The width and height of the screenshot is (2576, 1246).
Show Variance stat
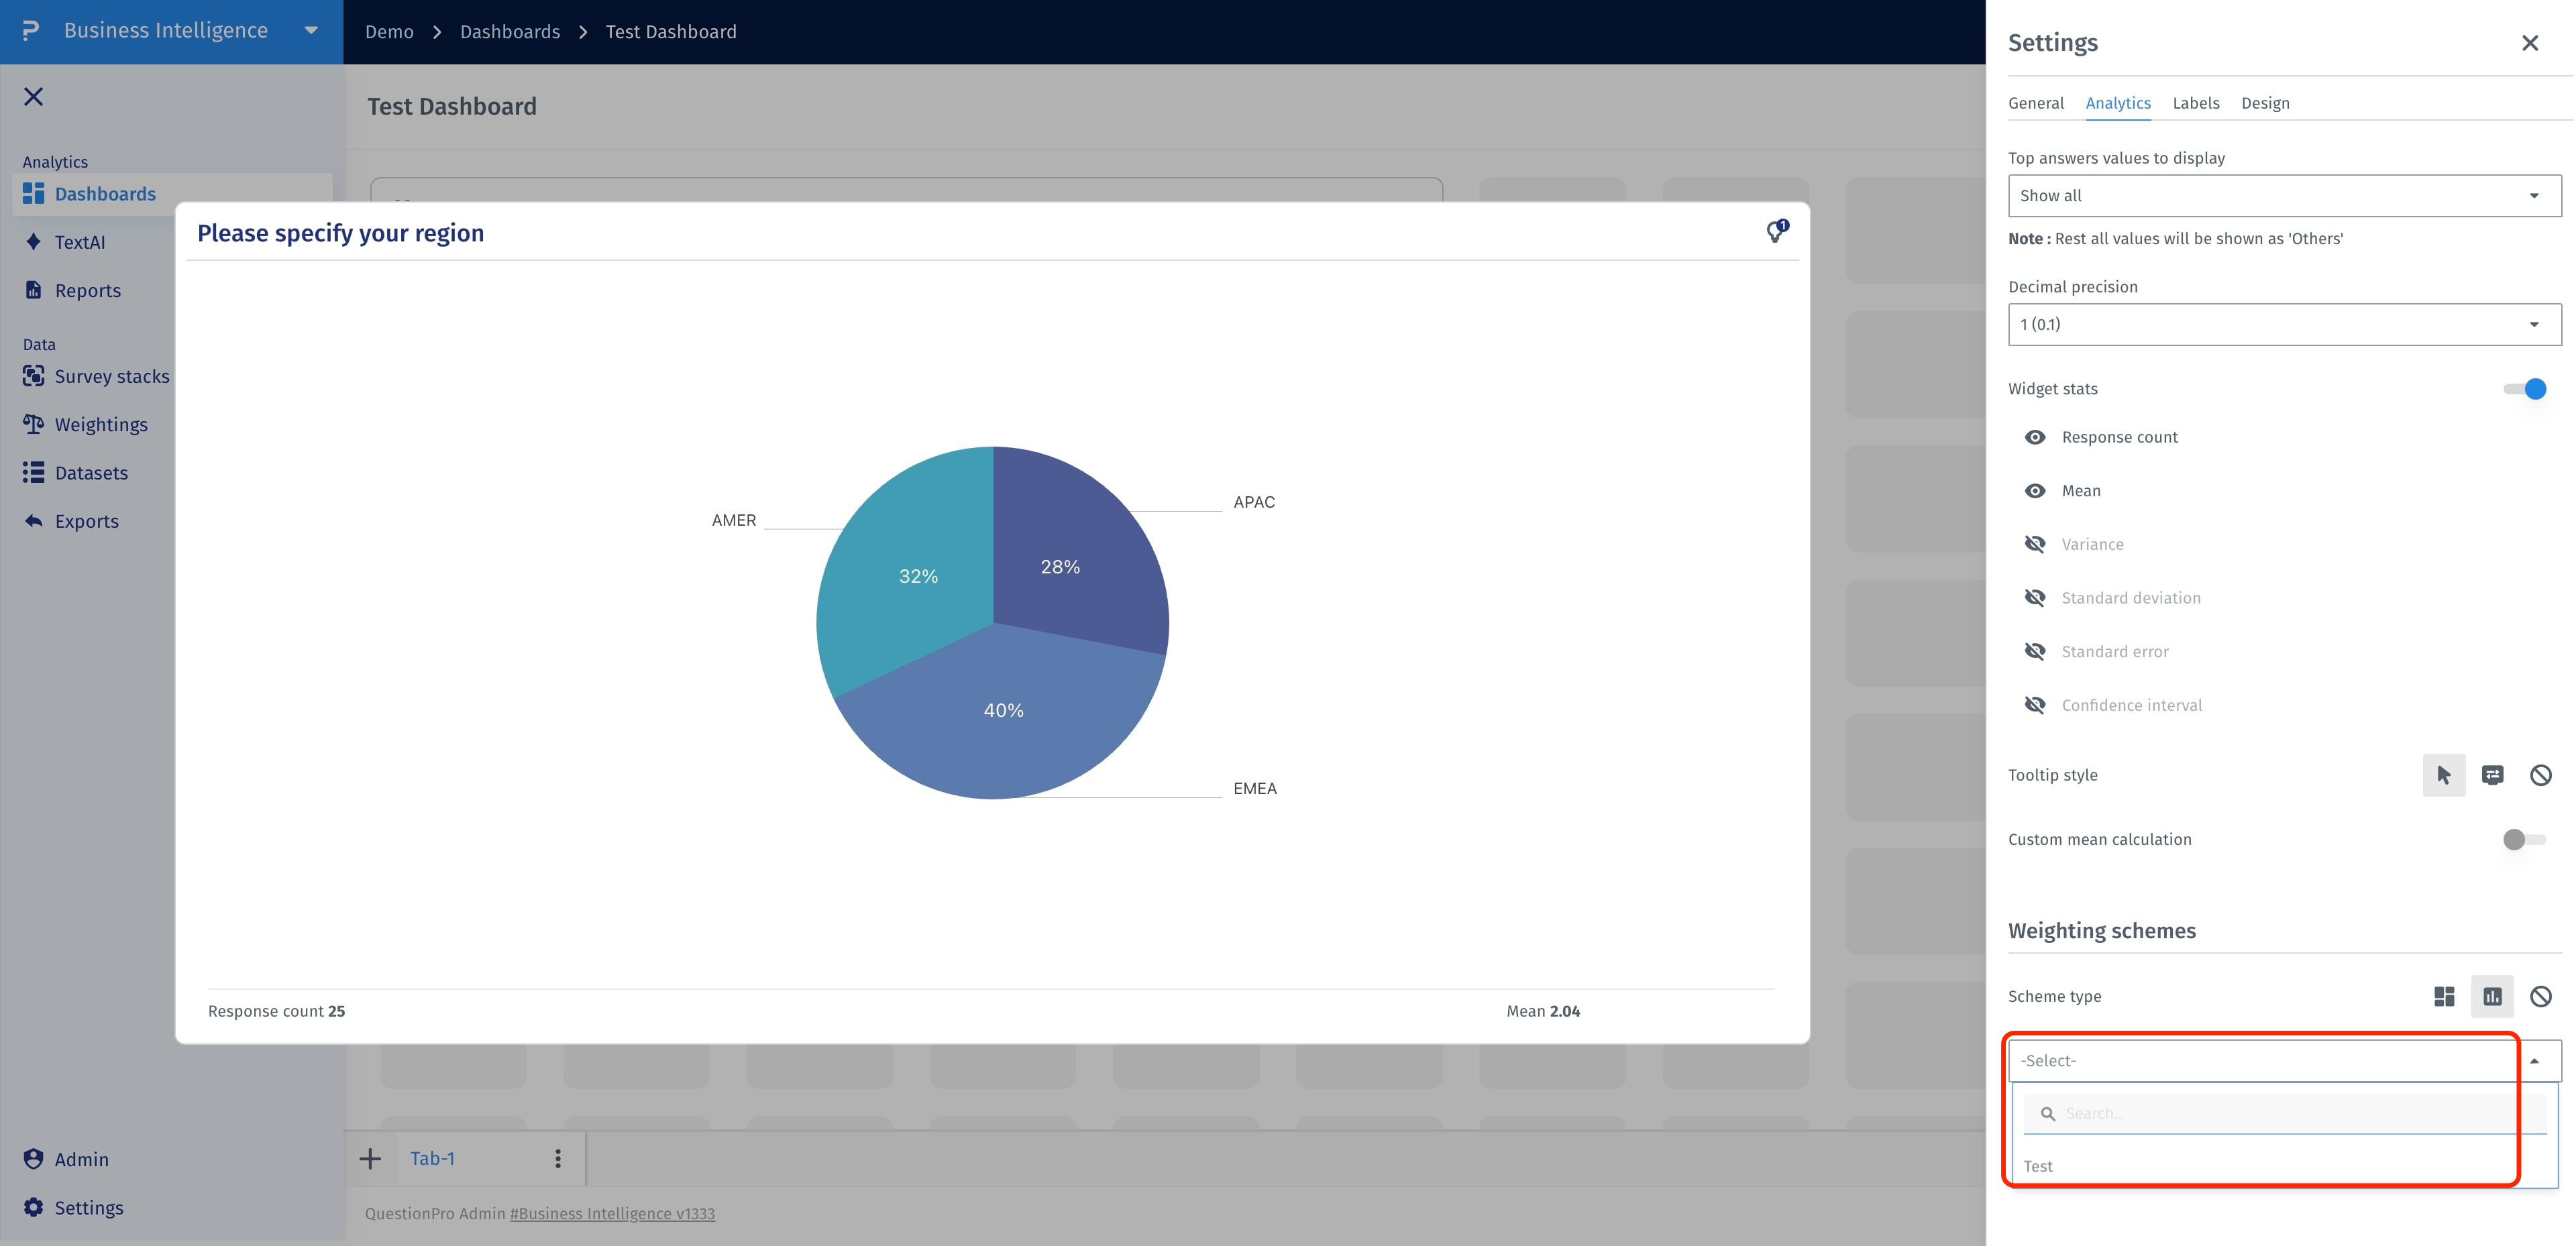(x=2035, y=544)
